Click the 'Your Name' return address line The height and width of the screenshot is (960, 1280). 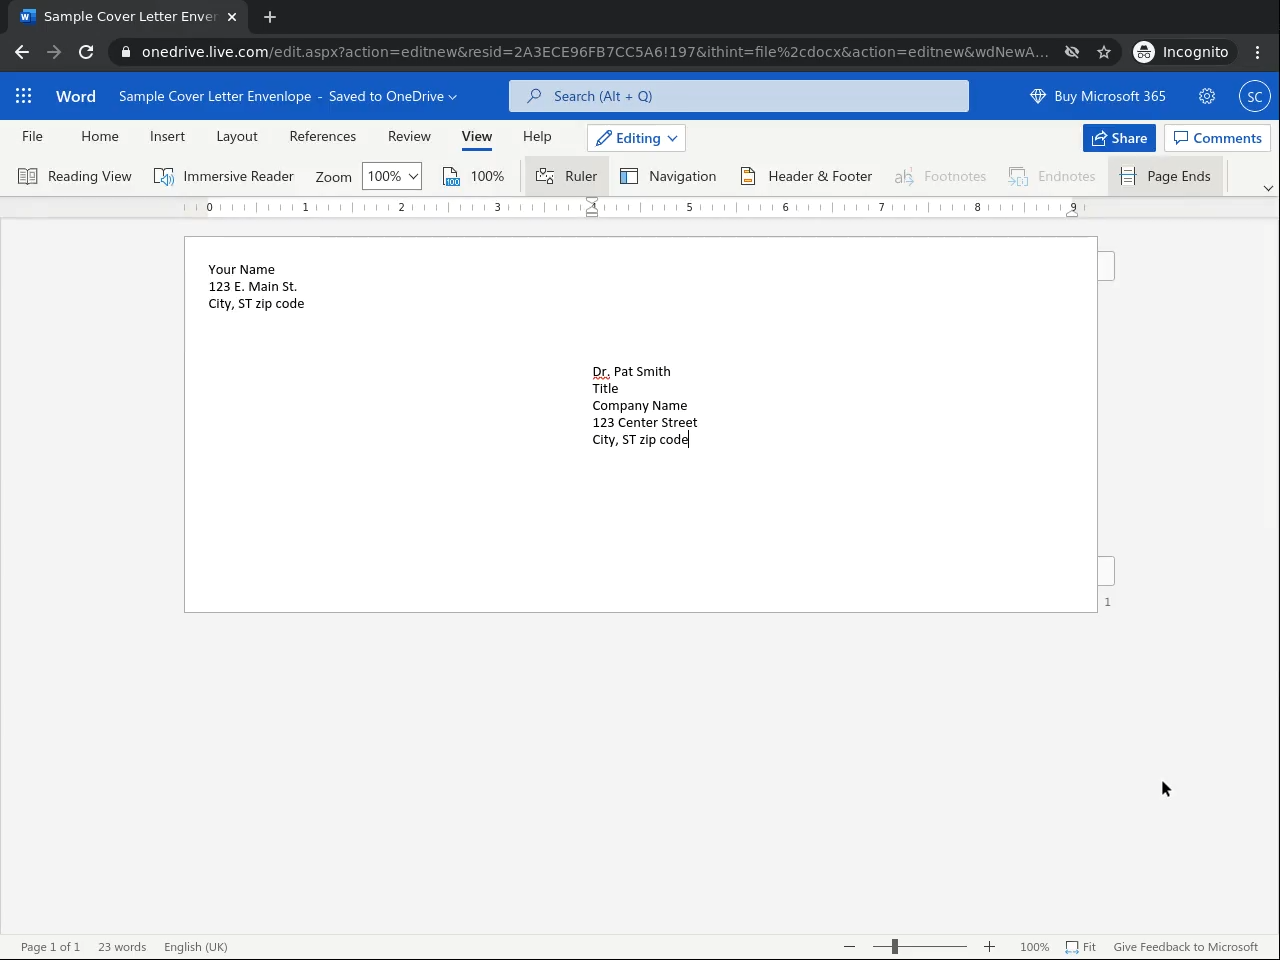click(241, 270)
